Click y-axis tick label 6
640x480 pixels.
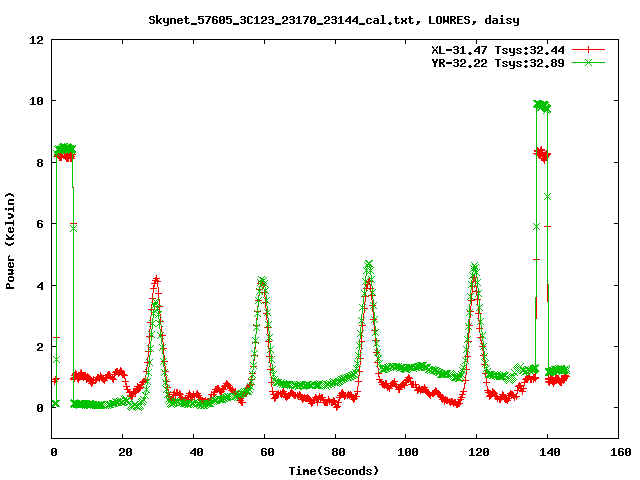pyautogui.click(x=40, y=224)
